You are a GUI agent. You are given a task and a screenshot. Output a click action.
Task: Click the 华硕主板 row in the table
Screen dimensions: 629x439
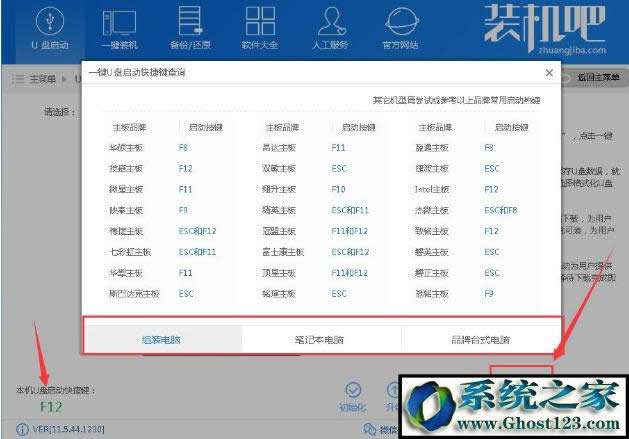coord(126,147)
